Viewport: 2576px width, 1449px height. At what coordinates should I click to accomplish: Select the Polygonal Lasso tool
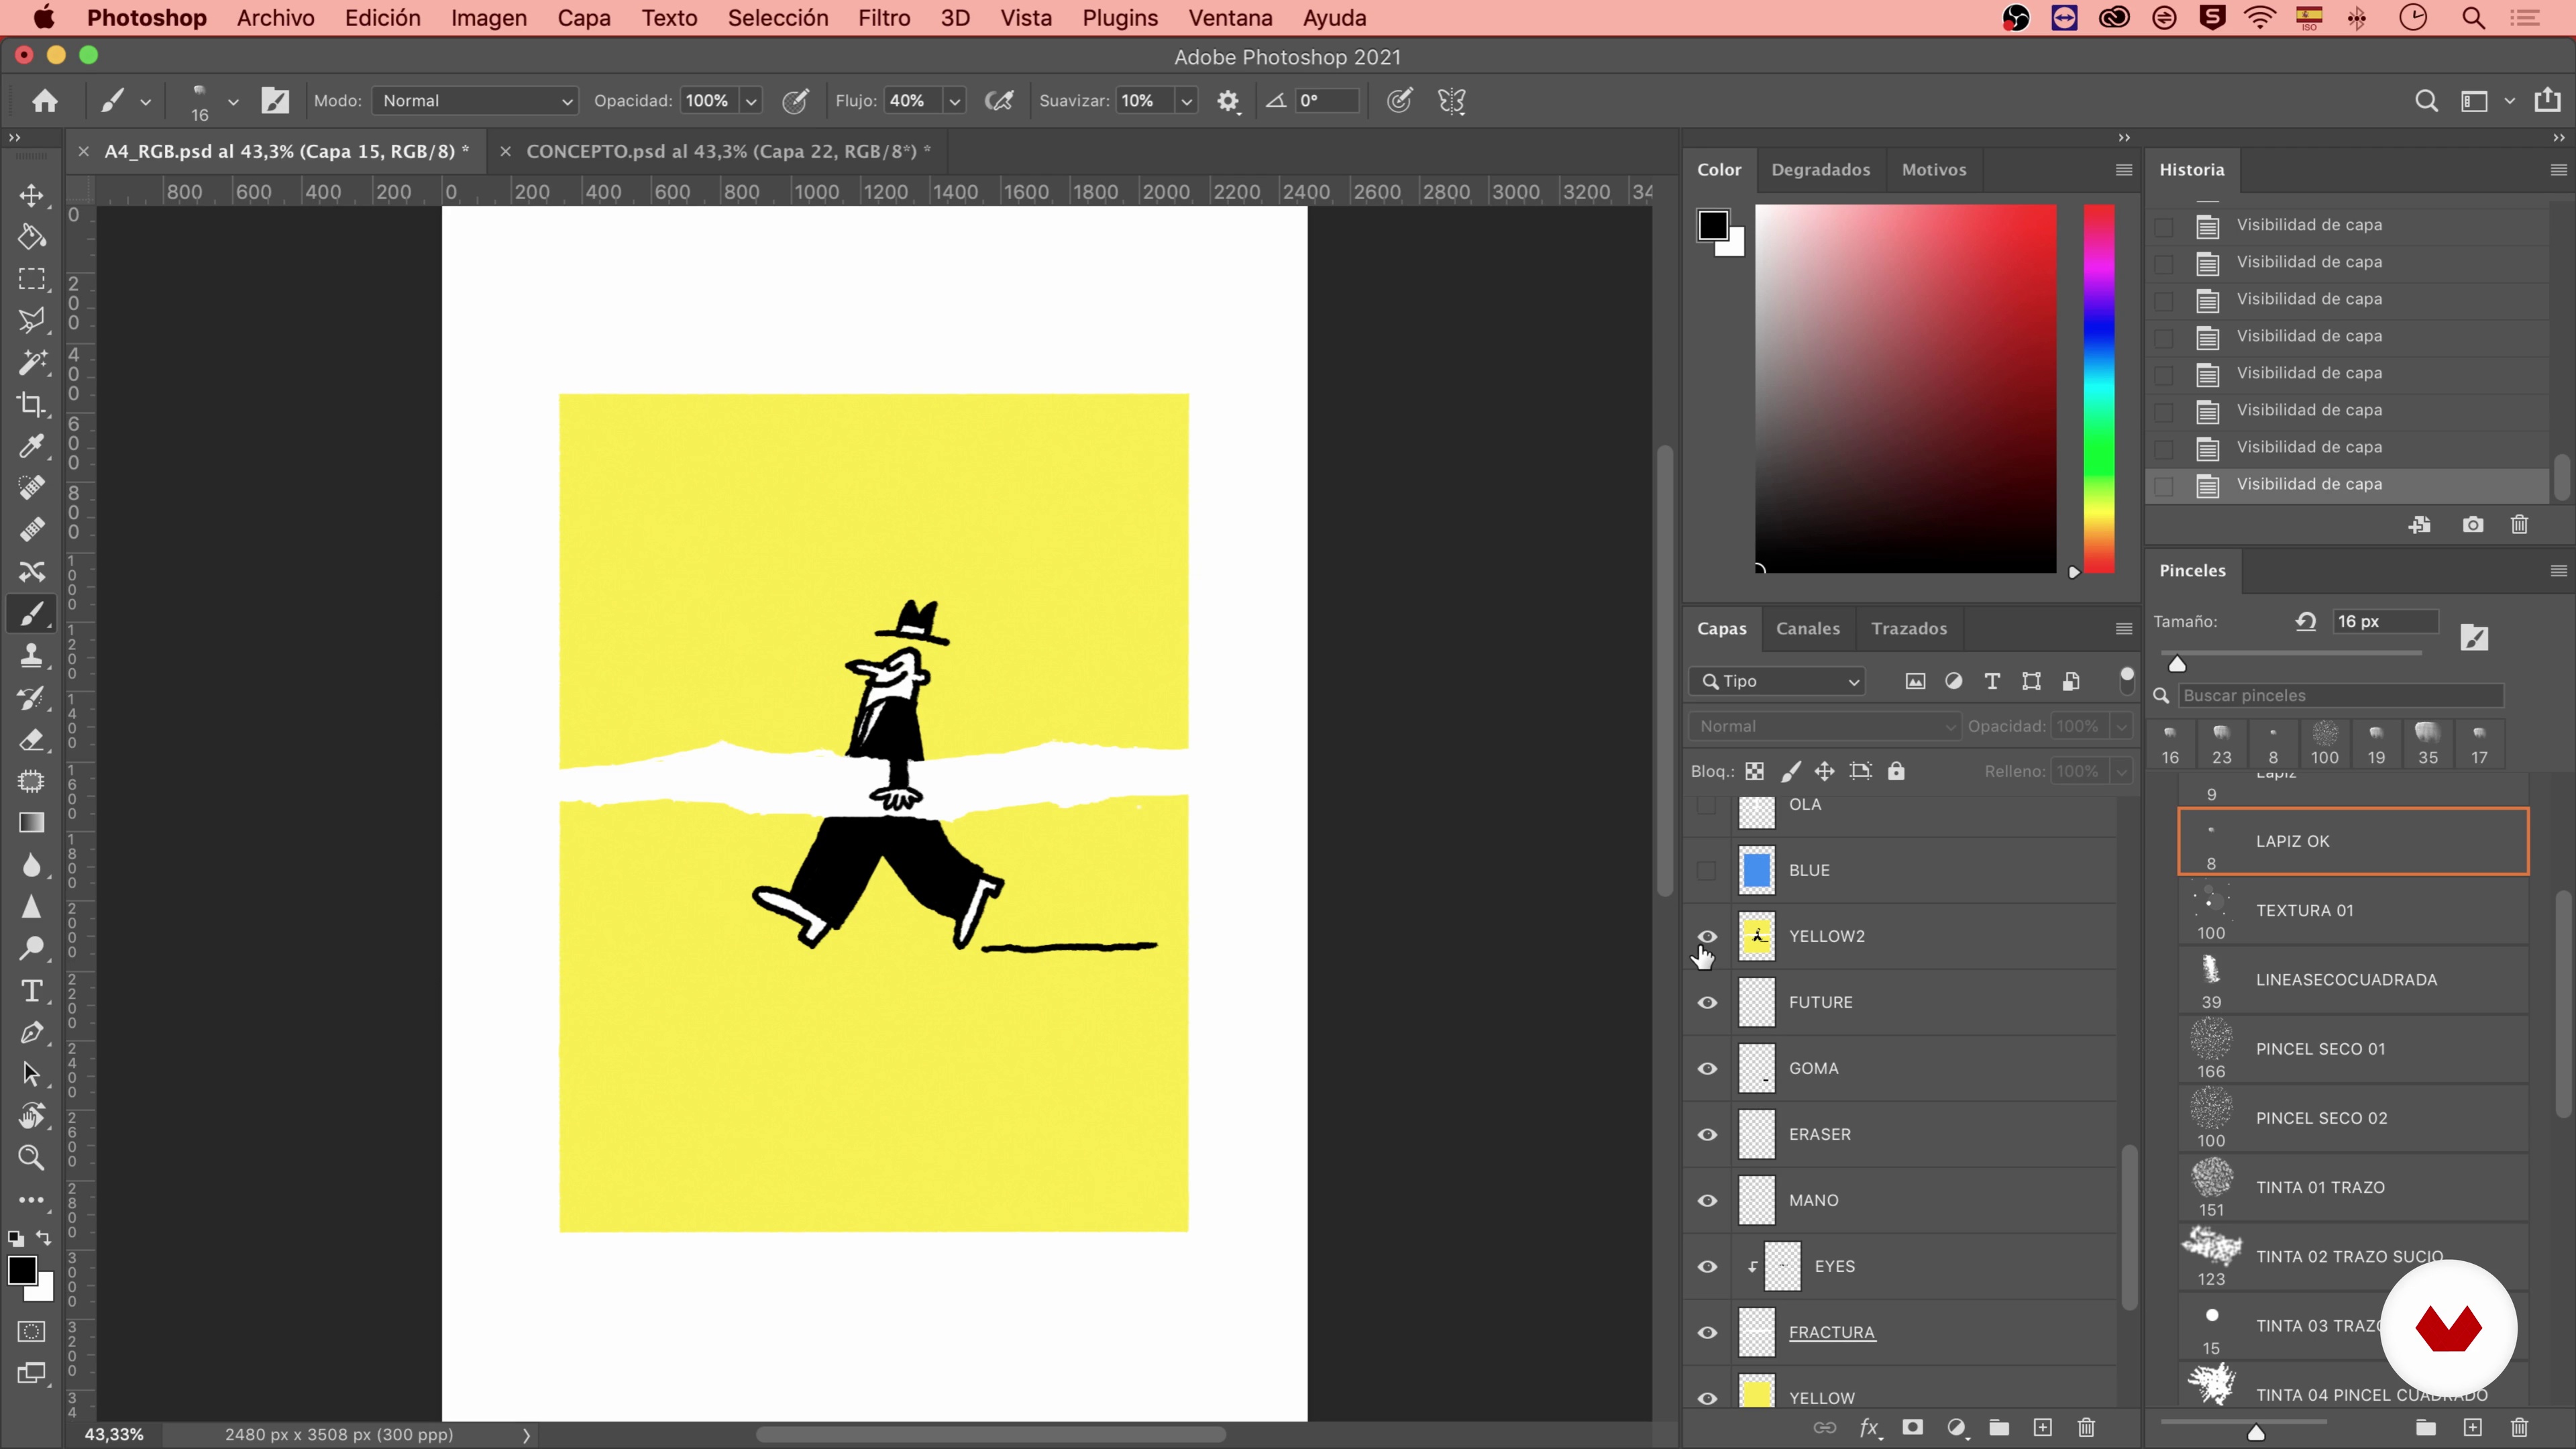pos(31,321)
